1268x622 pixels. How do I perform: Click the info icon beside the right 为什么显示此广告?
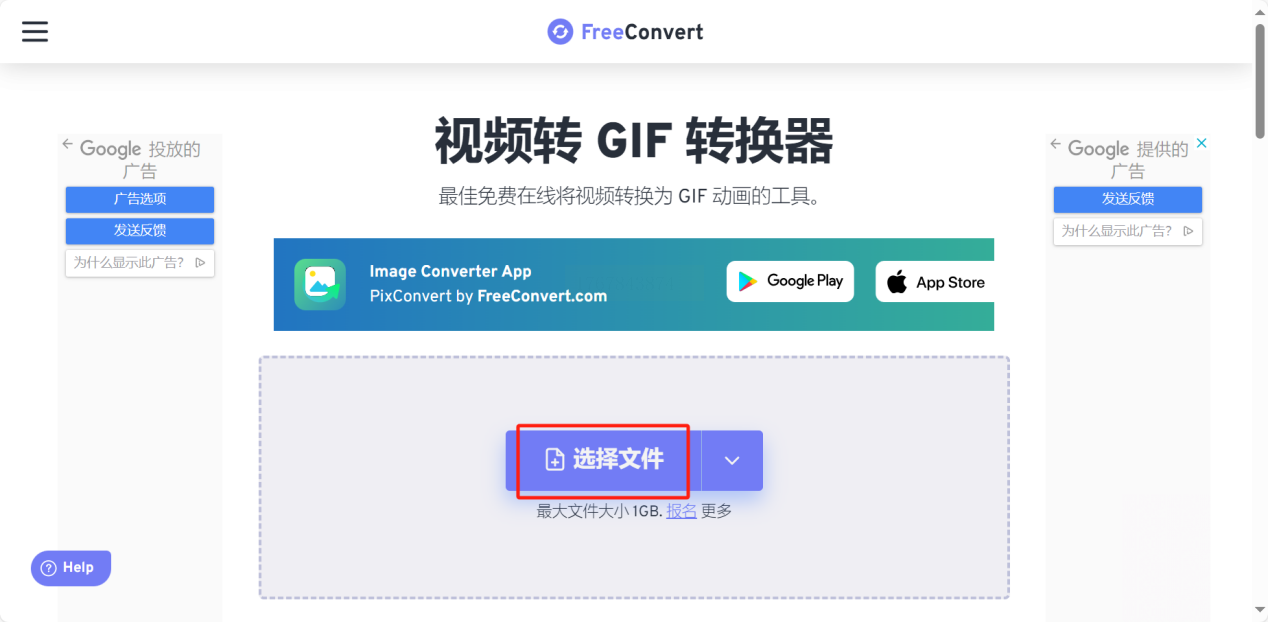pos(1188,231)
